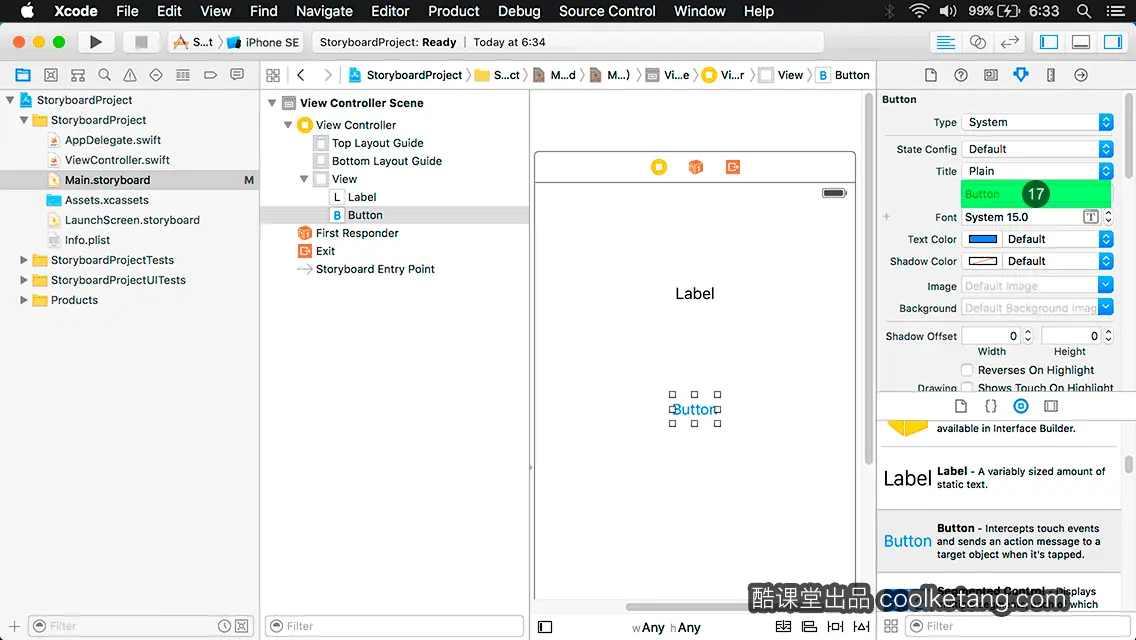Image resolution: width=1136 pixels, height=640 pixels.
Task: Open the Navigate menu
Action: [x=324, y=11]
